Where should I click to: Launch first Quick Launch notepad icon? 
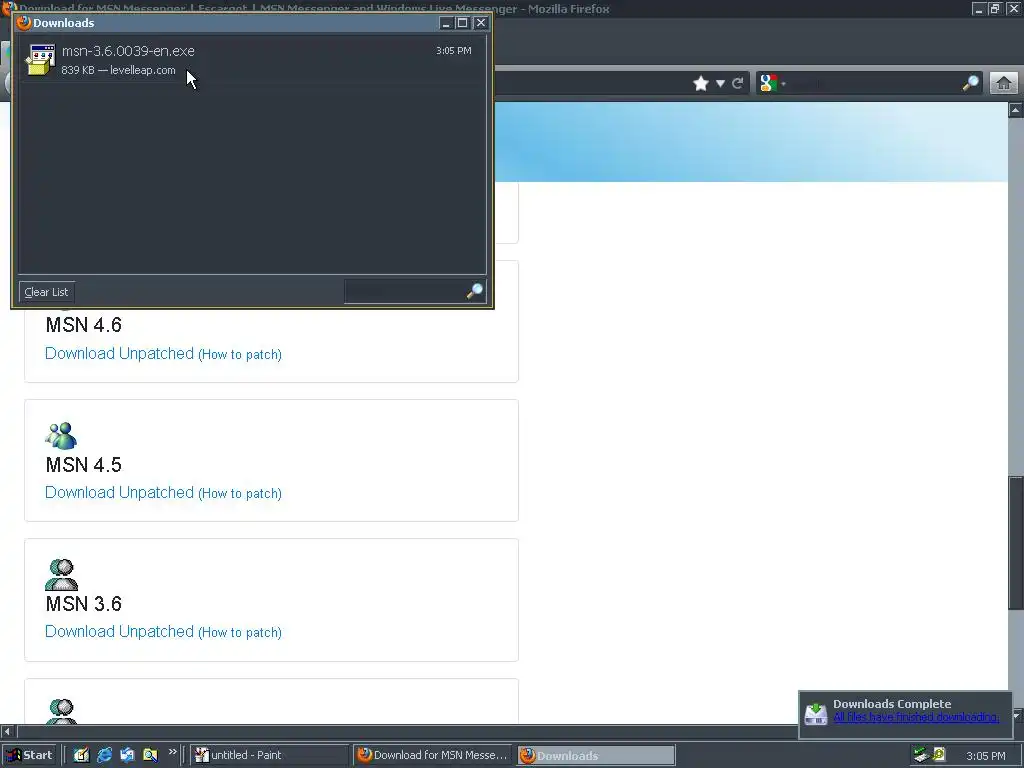(81, 755)
